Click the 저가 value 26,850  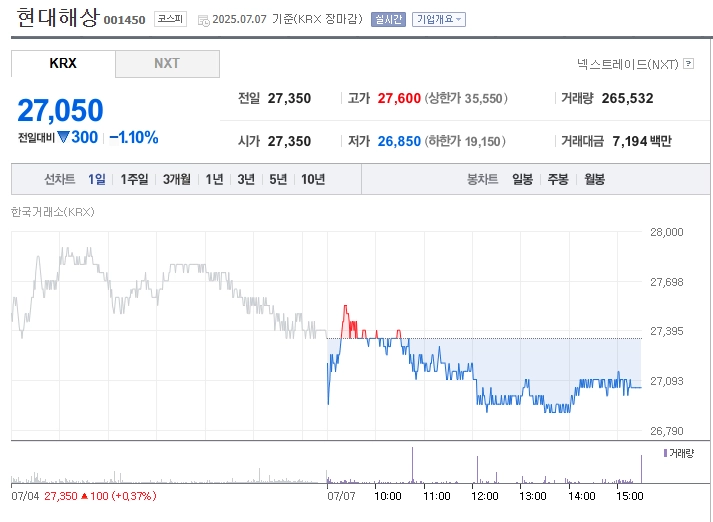pyautogui.click(x=399, y=141)
